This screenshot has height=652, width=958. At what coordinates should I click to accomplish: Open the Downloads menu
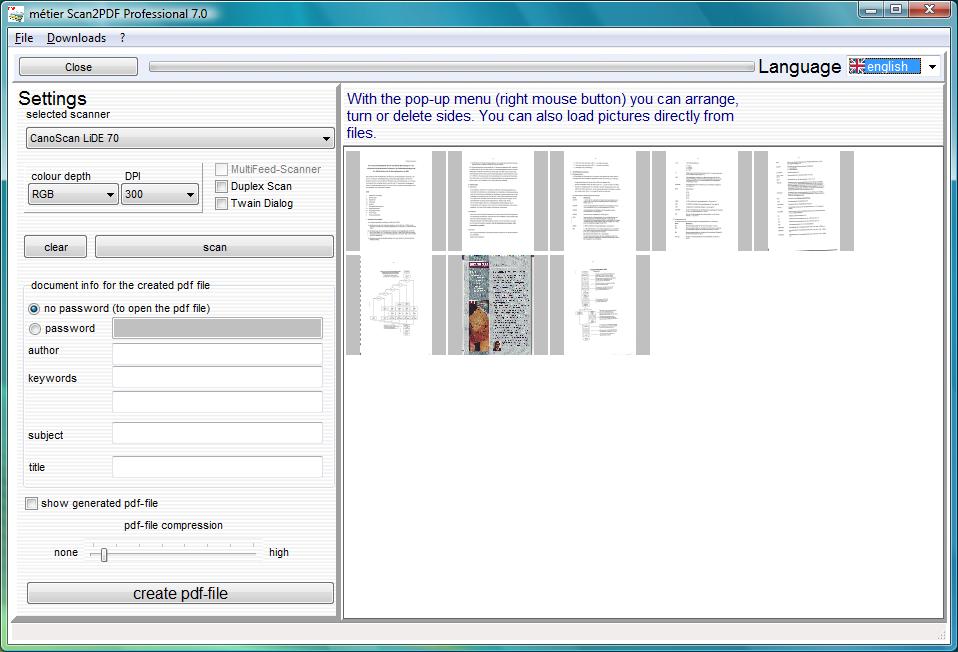click(76, 38)
